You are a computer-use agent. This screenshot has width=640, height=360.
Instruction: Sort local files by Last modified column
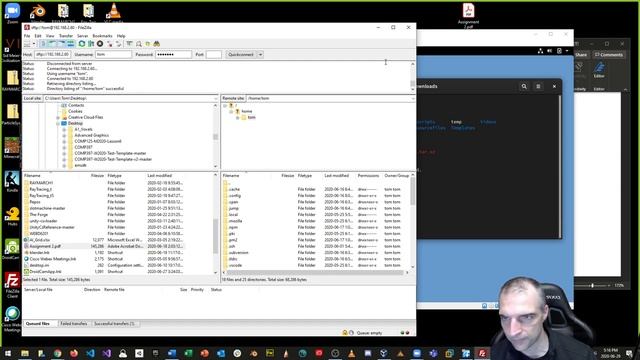click(x=159, y=176)
